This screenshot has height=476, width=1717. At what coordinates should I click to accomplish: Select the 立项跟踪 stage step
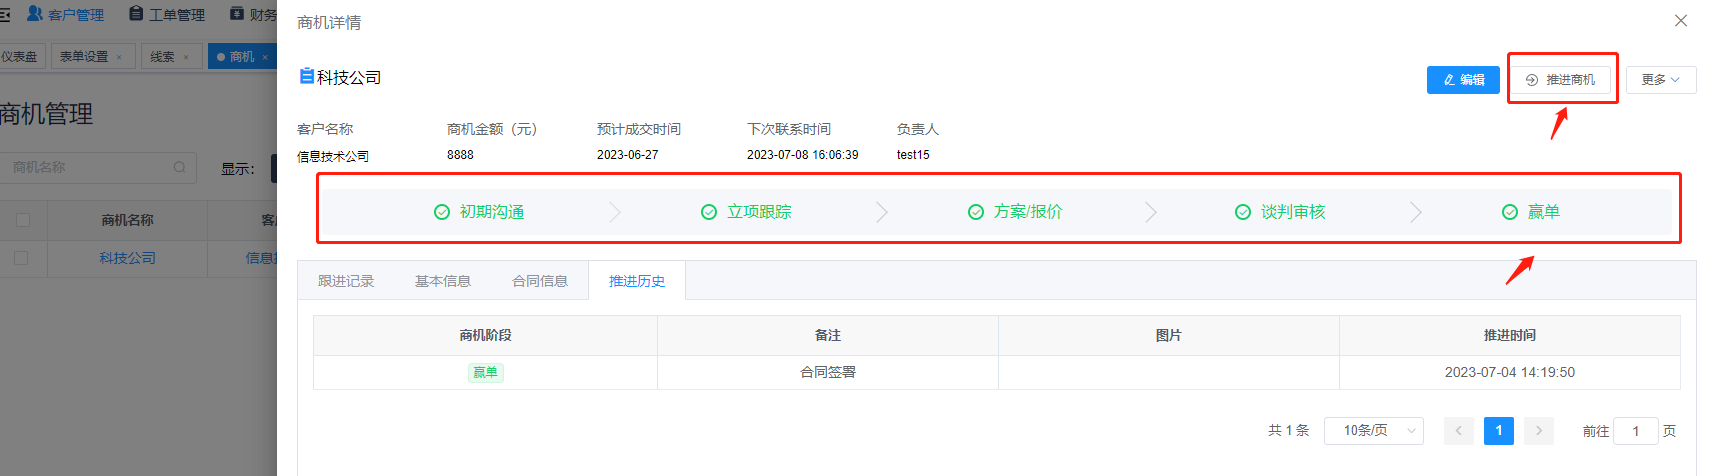747,212
